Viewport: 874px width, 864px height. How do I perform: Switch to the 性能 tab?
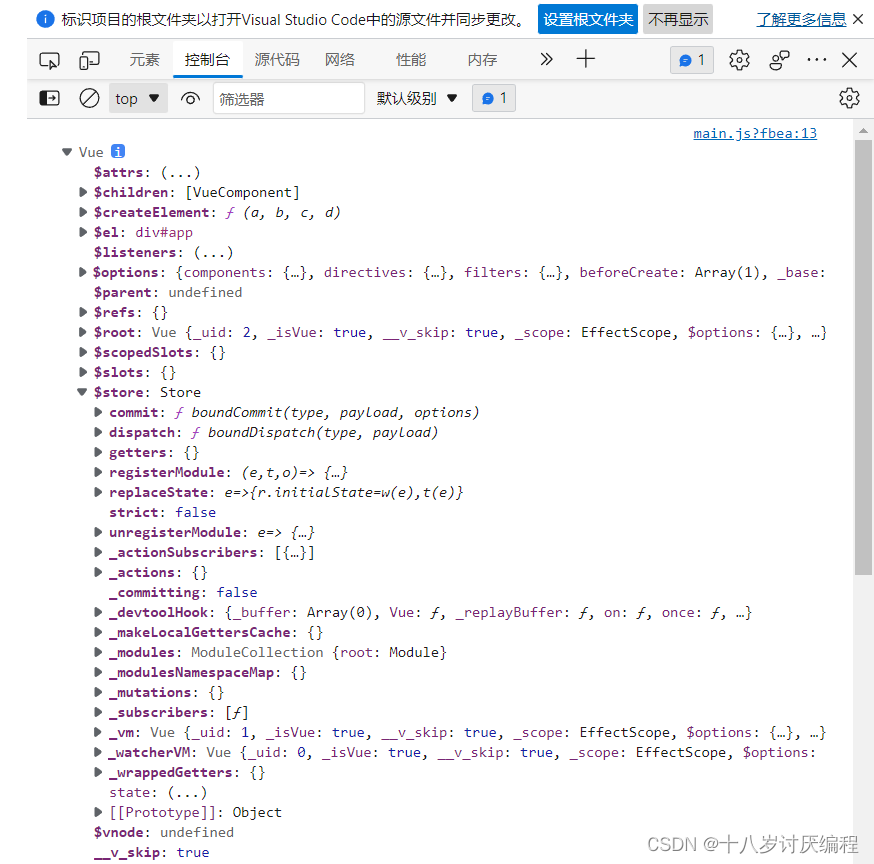[x=411, y=60]
